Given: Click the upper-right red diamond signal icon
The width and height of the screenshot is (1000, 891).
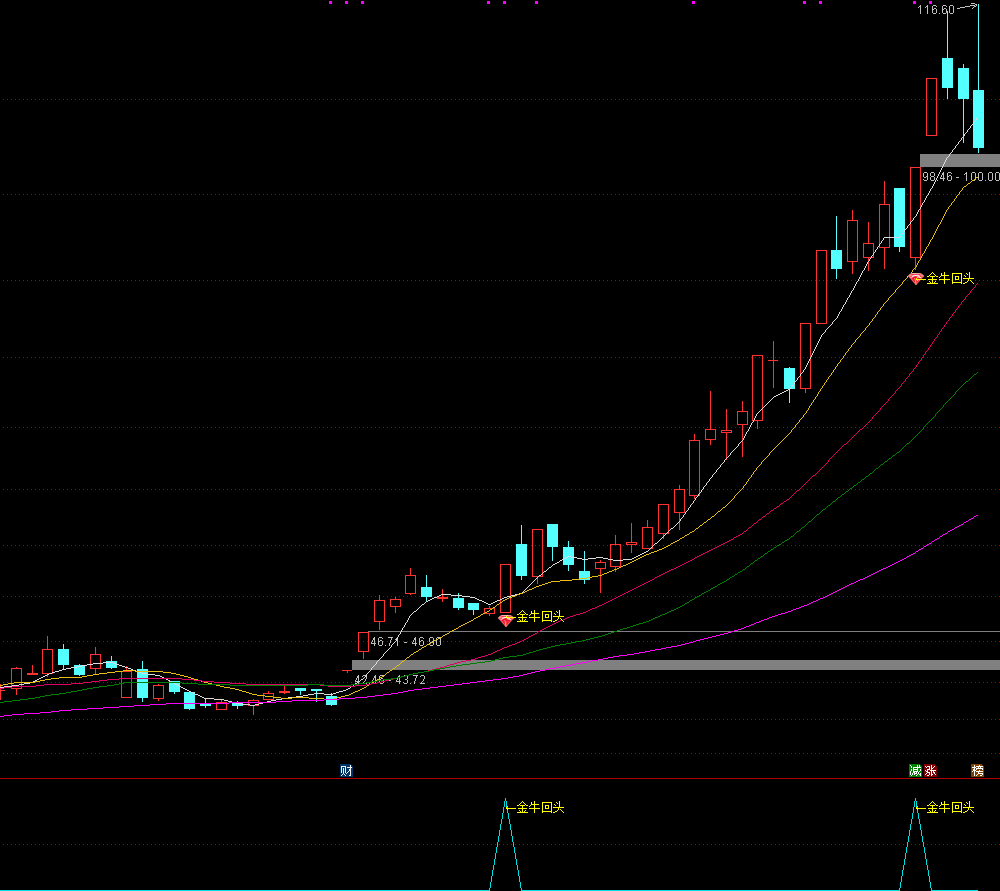Looking at the screenshot, I should coord(916,279).
